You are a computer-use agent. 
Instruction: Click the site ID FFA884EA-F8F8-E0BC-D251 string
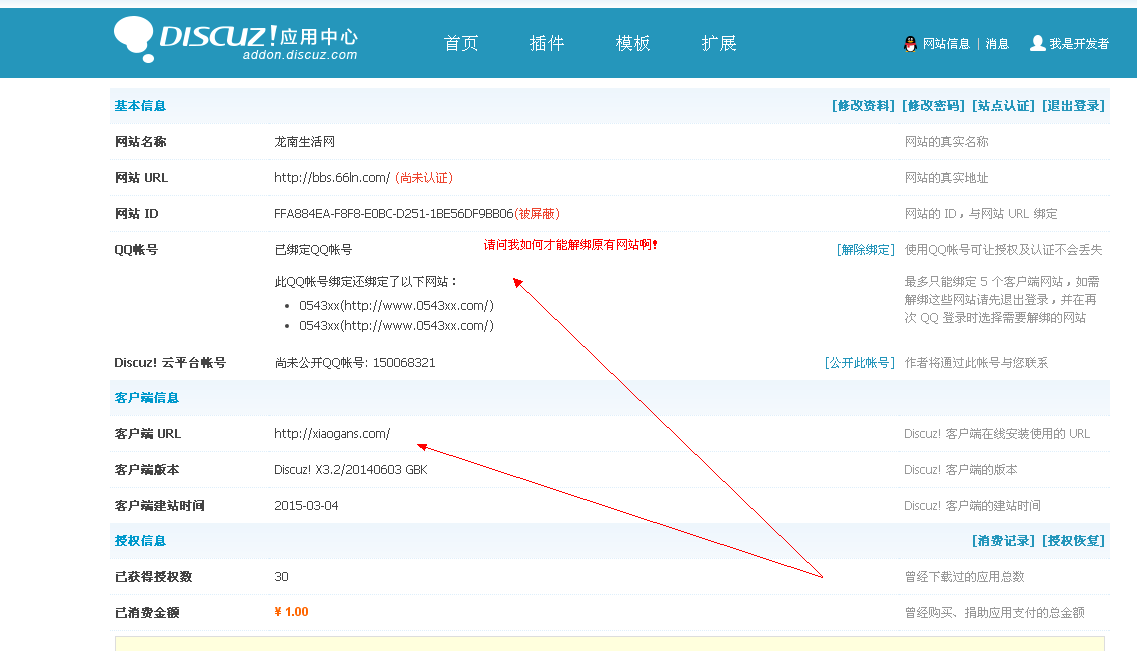394,214
